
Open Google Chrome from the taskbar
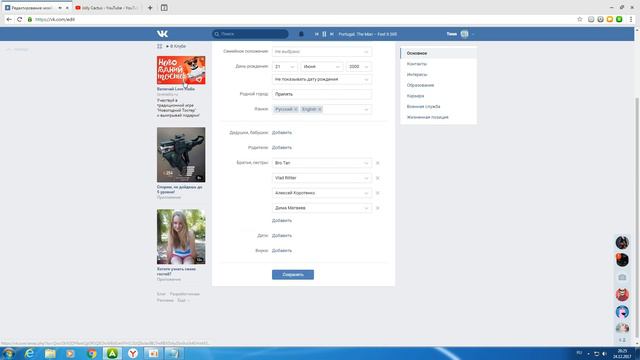91,353
